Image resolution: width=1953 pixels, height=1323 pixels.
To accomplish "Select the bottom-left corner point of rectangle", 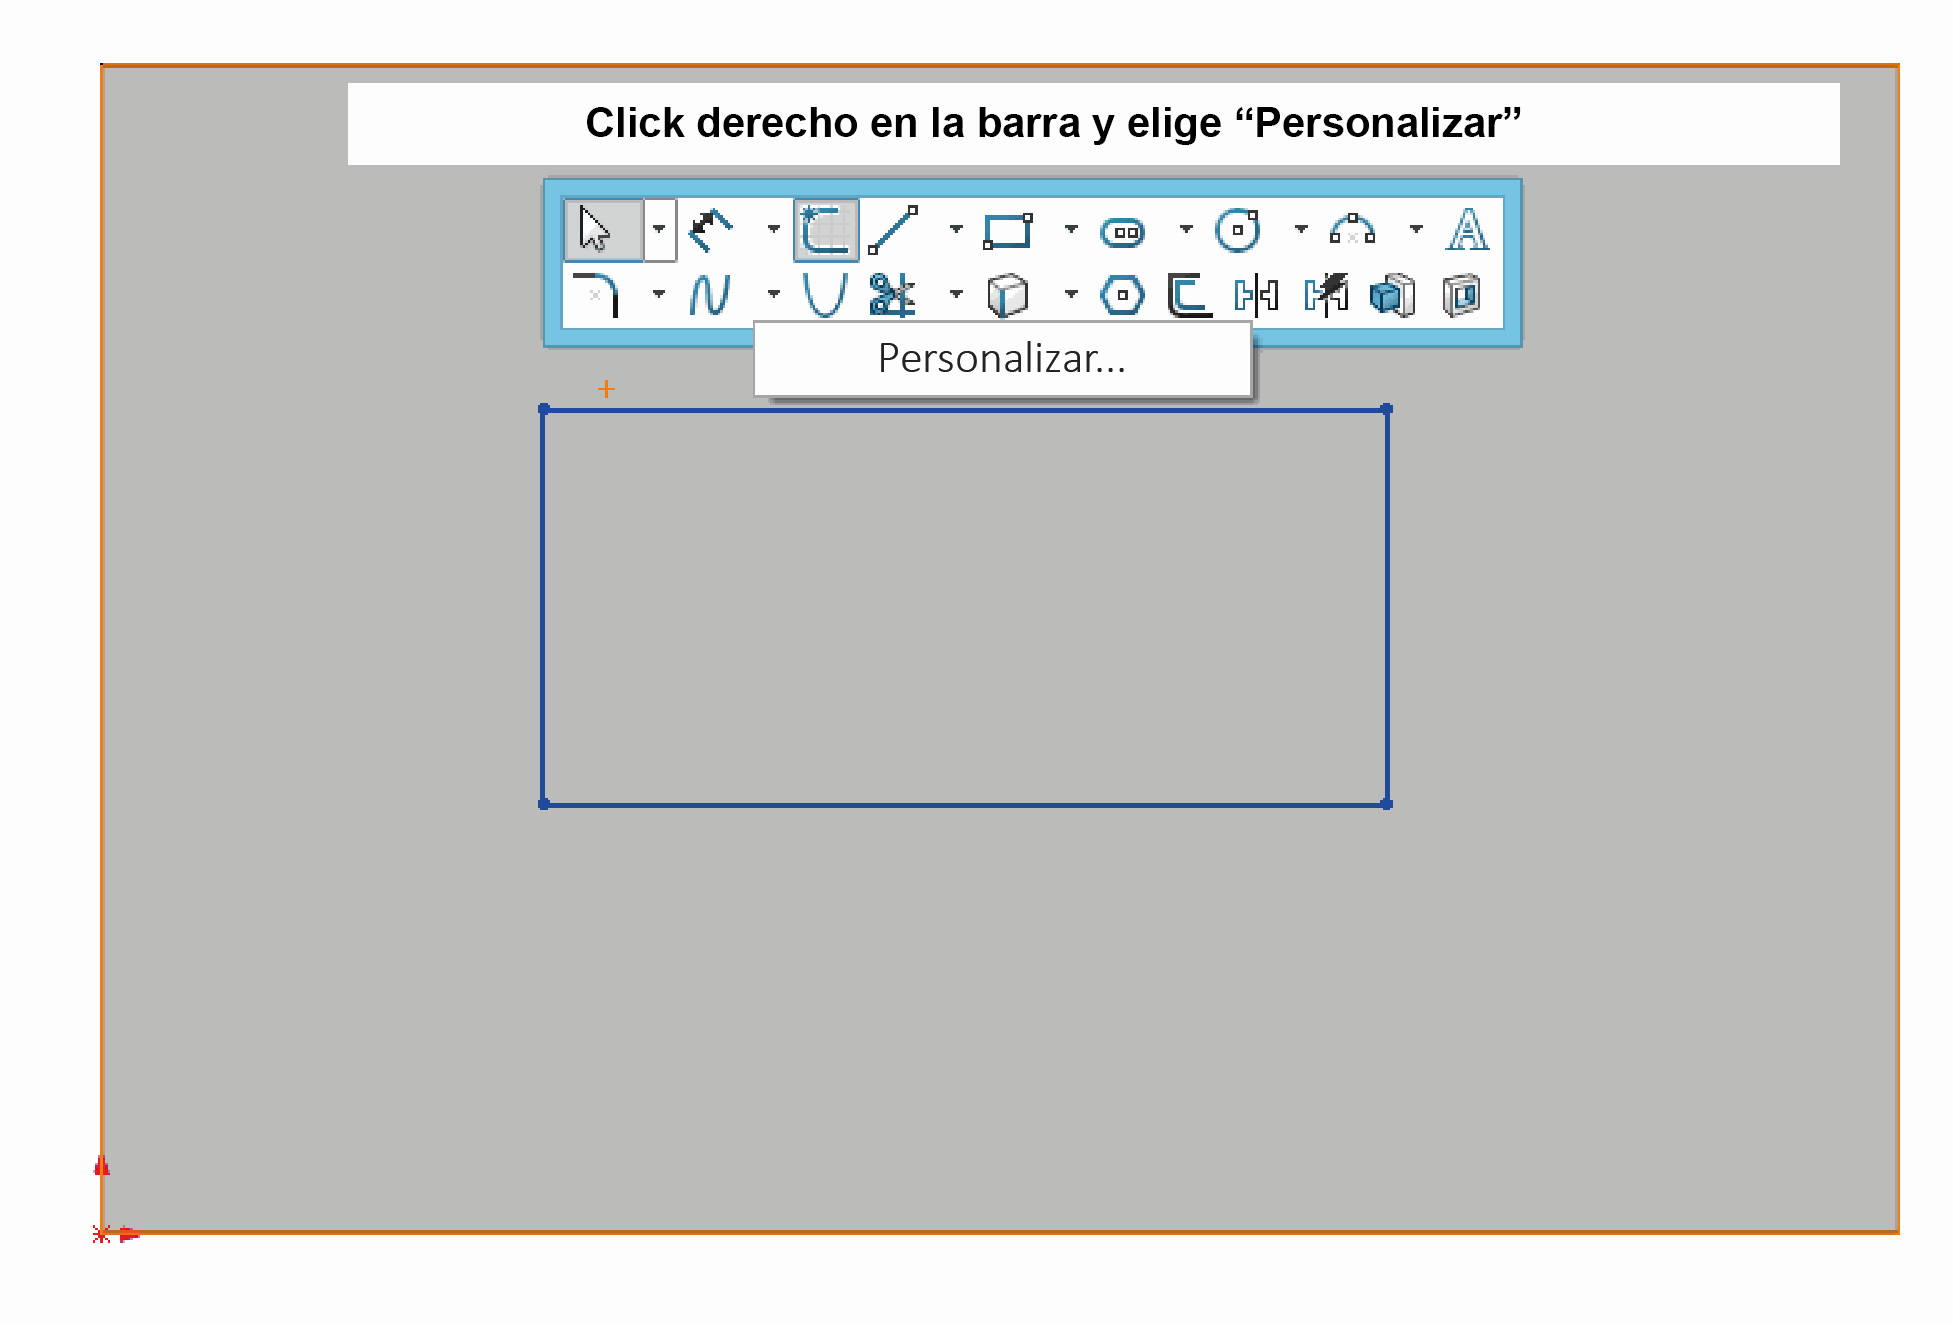I will coord(544,804).
